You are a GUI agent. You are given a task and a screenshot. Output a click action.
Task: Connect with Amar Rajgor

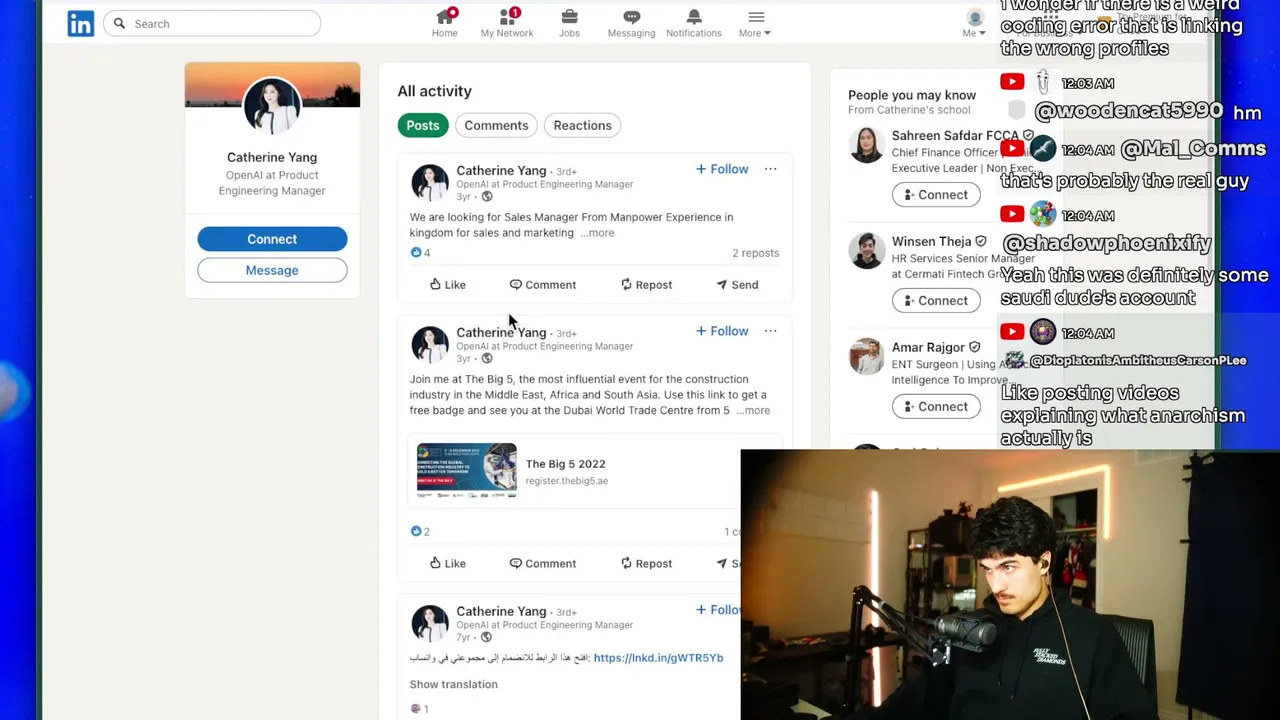coord(936,407)
